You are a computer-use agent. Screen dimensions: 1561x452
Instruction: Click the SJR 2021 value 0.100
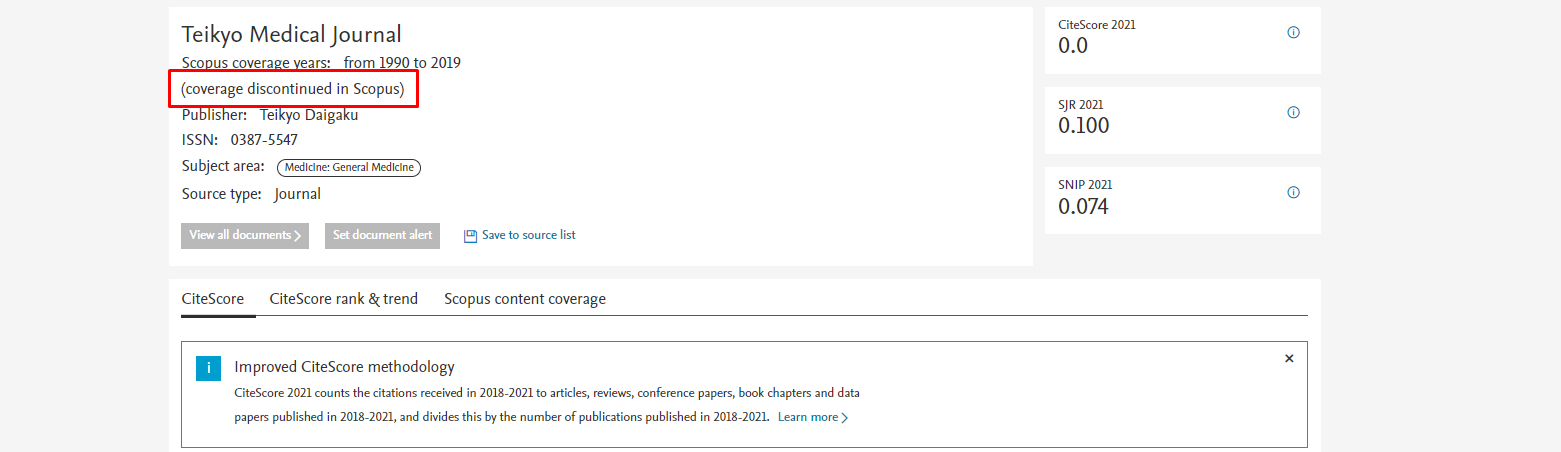click(1083, 126)
